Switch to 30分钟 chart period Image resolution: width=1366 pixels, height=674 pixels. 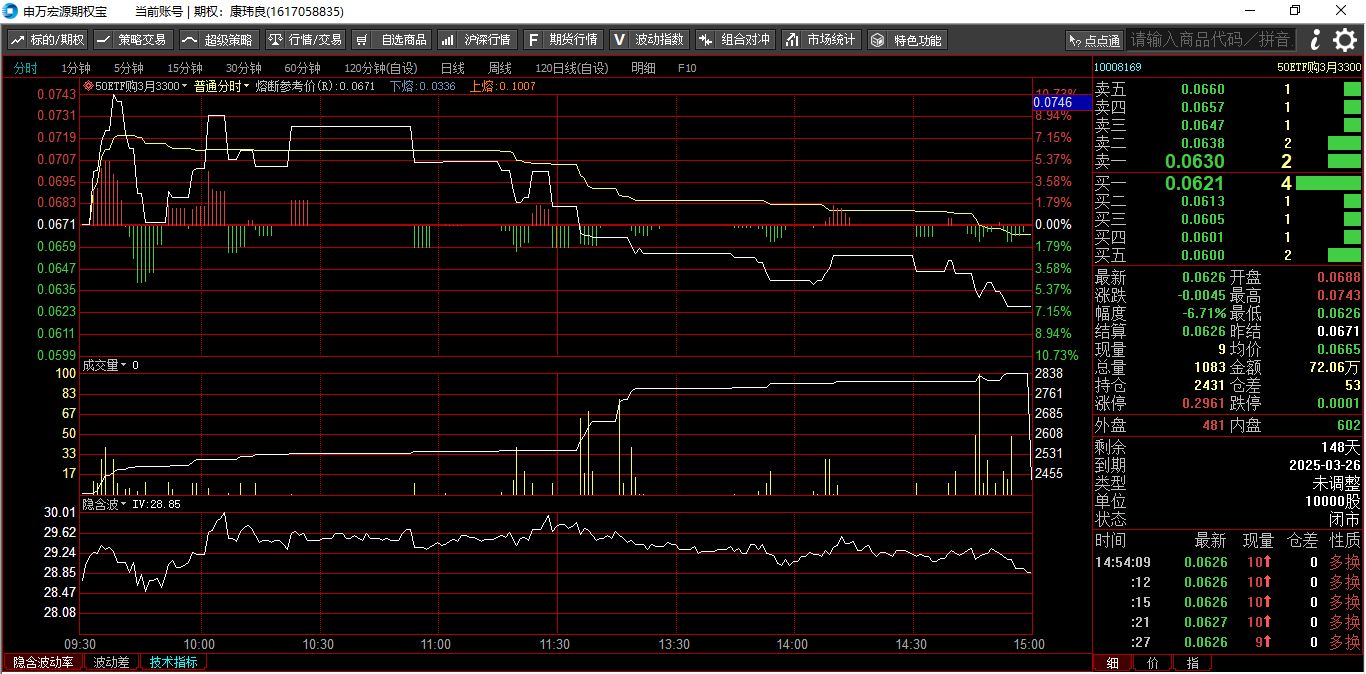tap(243, 68)
